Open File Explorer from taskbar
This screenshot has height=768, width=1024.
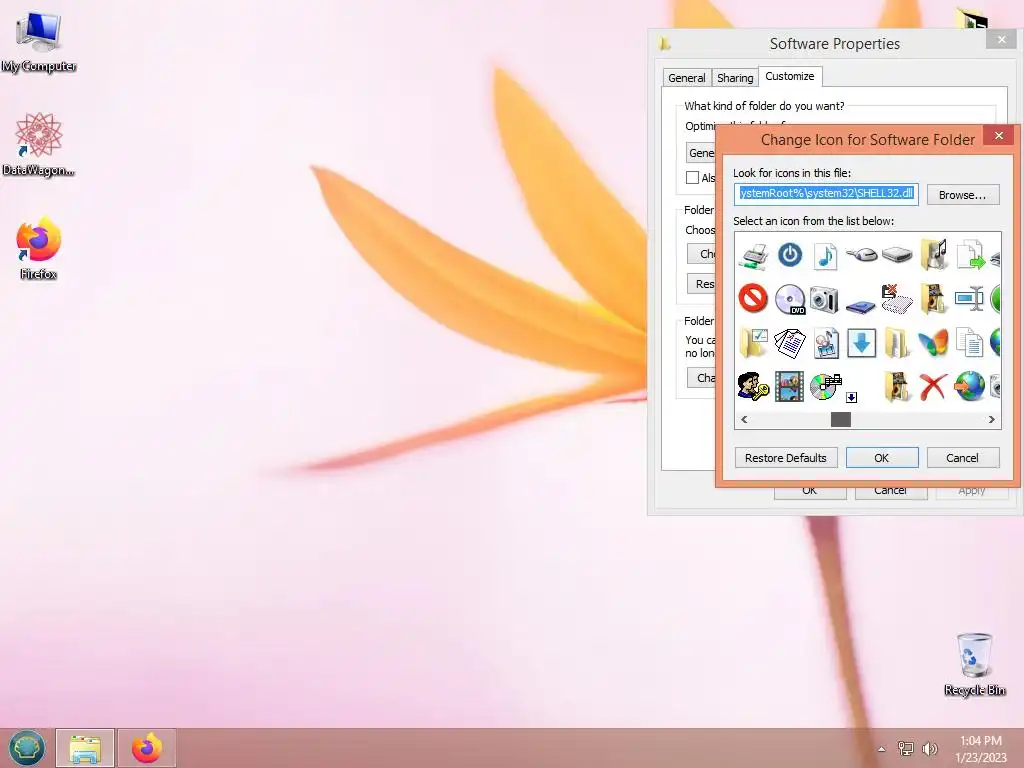pos(85,748)
